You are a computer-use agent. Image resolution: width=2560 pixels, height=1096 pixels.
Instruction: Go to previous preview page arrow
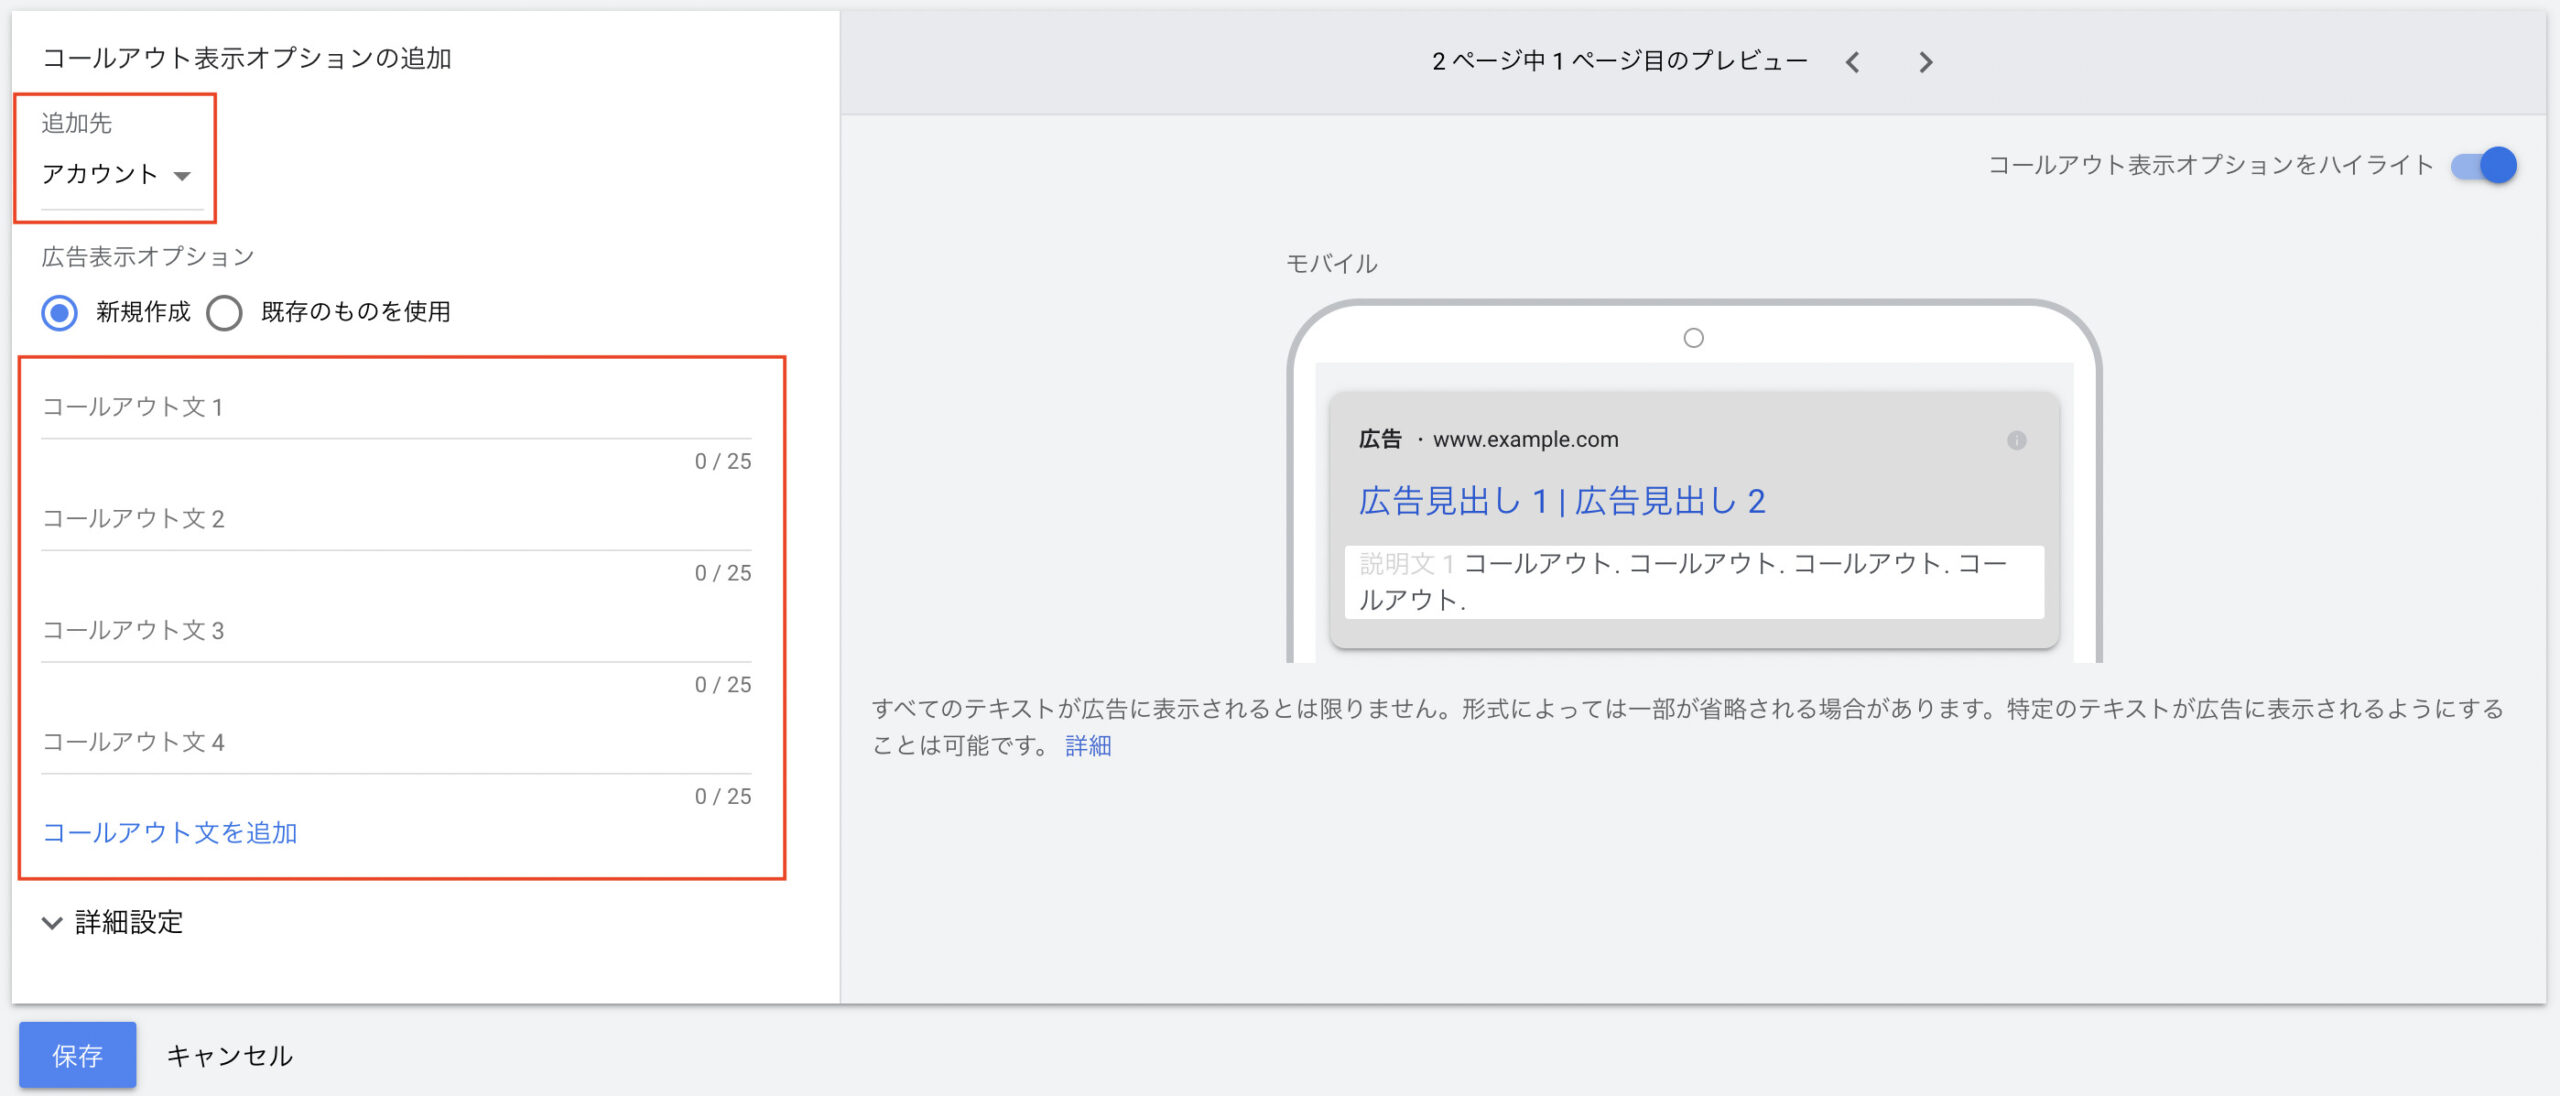[1853, 62]
